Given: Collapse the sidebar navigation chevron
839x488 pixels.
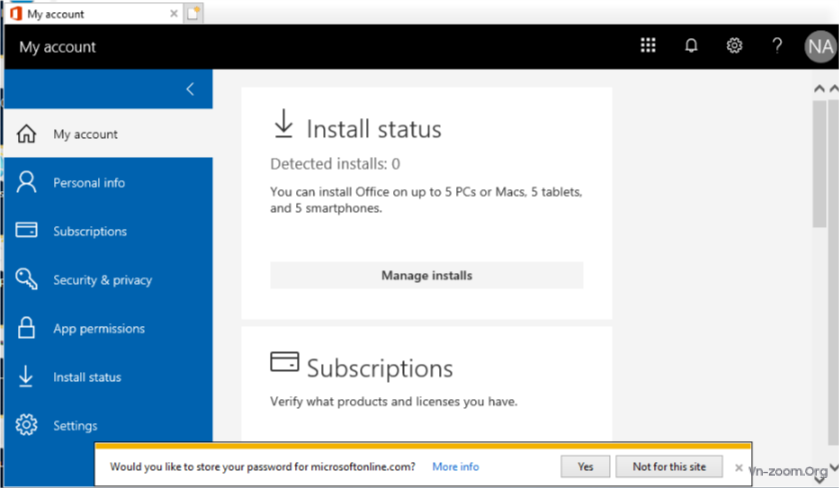Looking at the screenshot, I should point(190,90).
